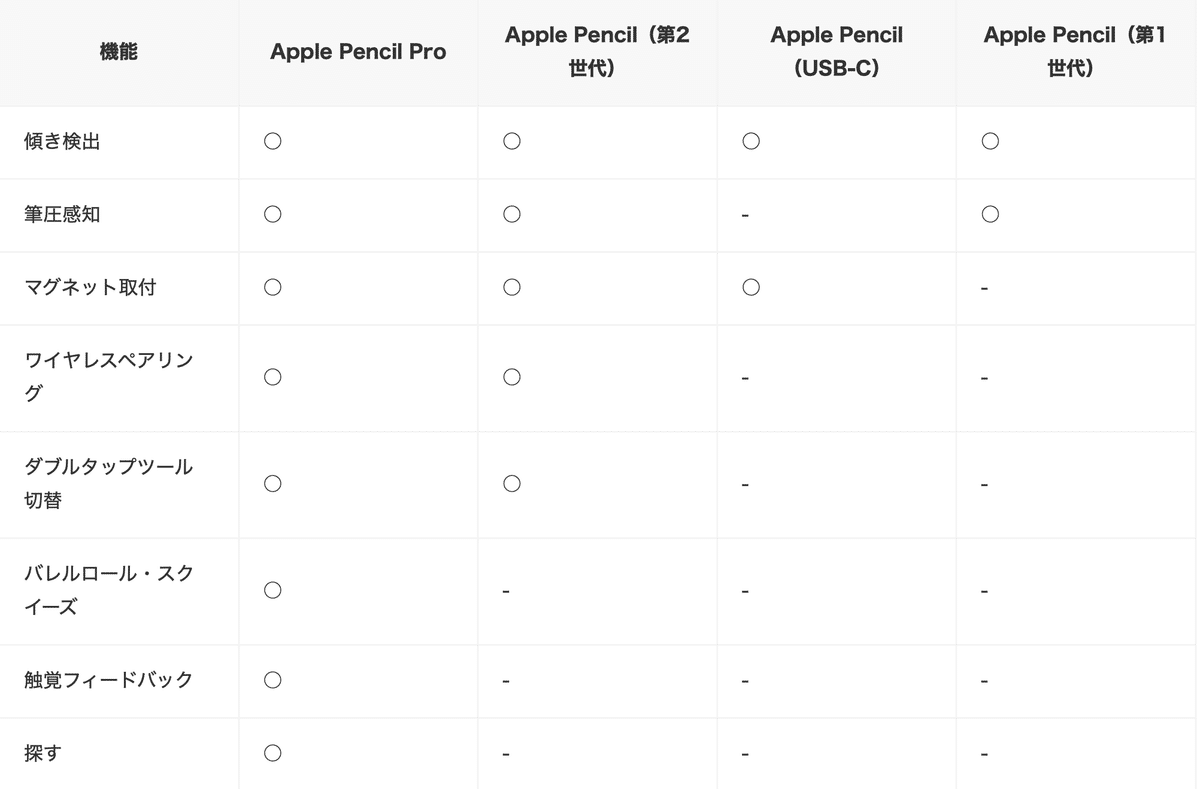Select the Apple Pencil Pro column header
This screenshot has width=1200, height=789.
(358, 52)
